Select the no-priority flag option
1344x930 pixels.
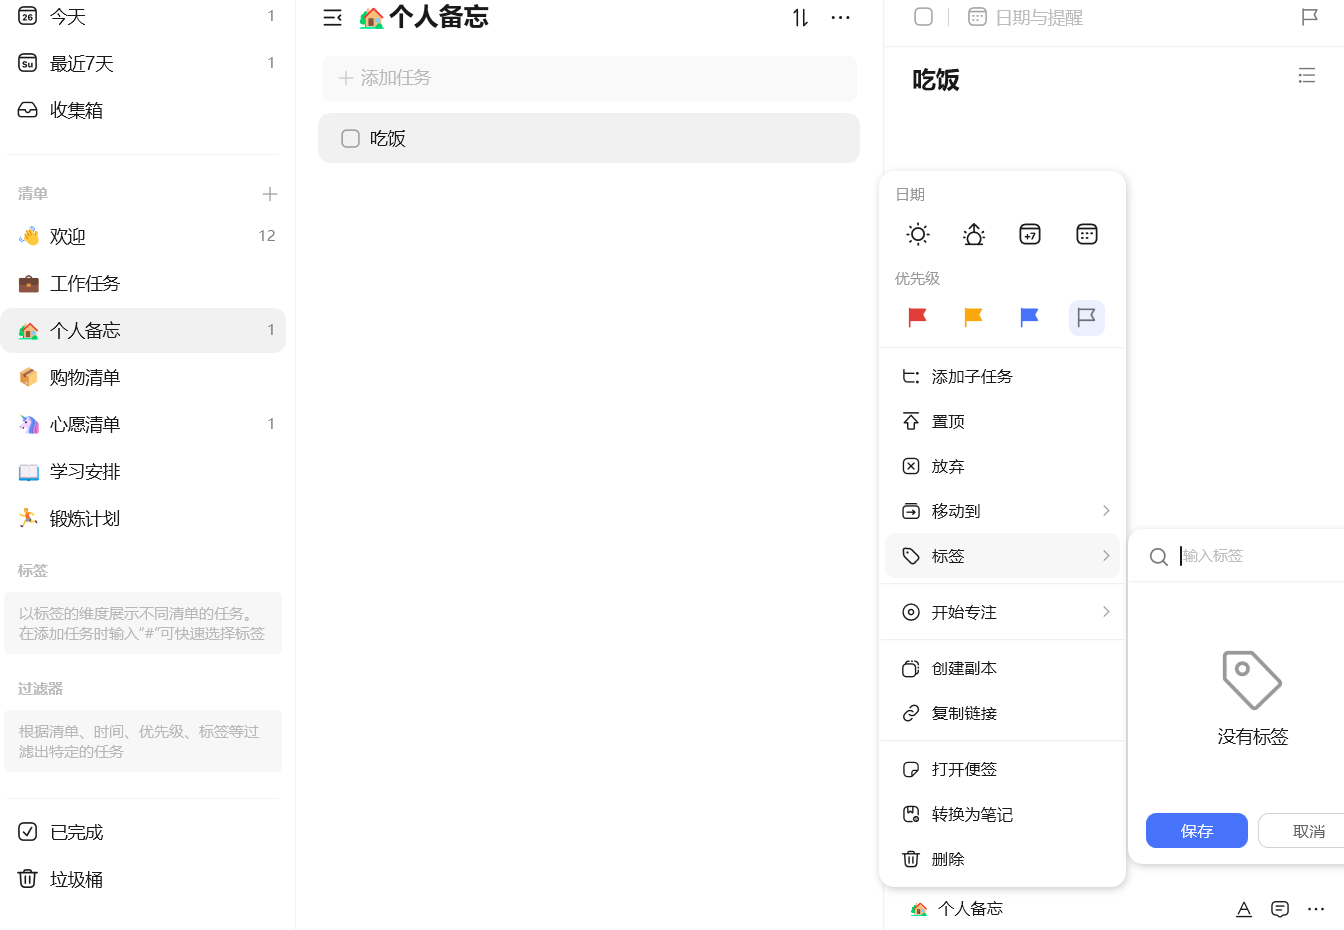tap(1086, 318)
